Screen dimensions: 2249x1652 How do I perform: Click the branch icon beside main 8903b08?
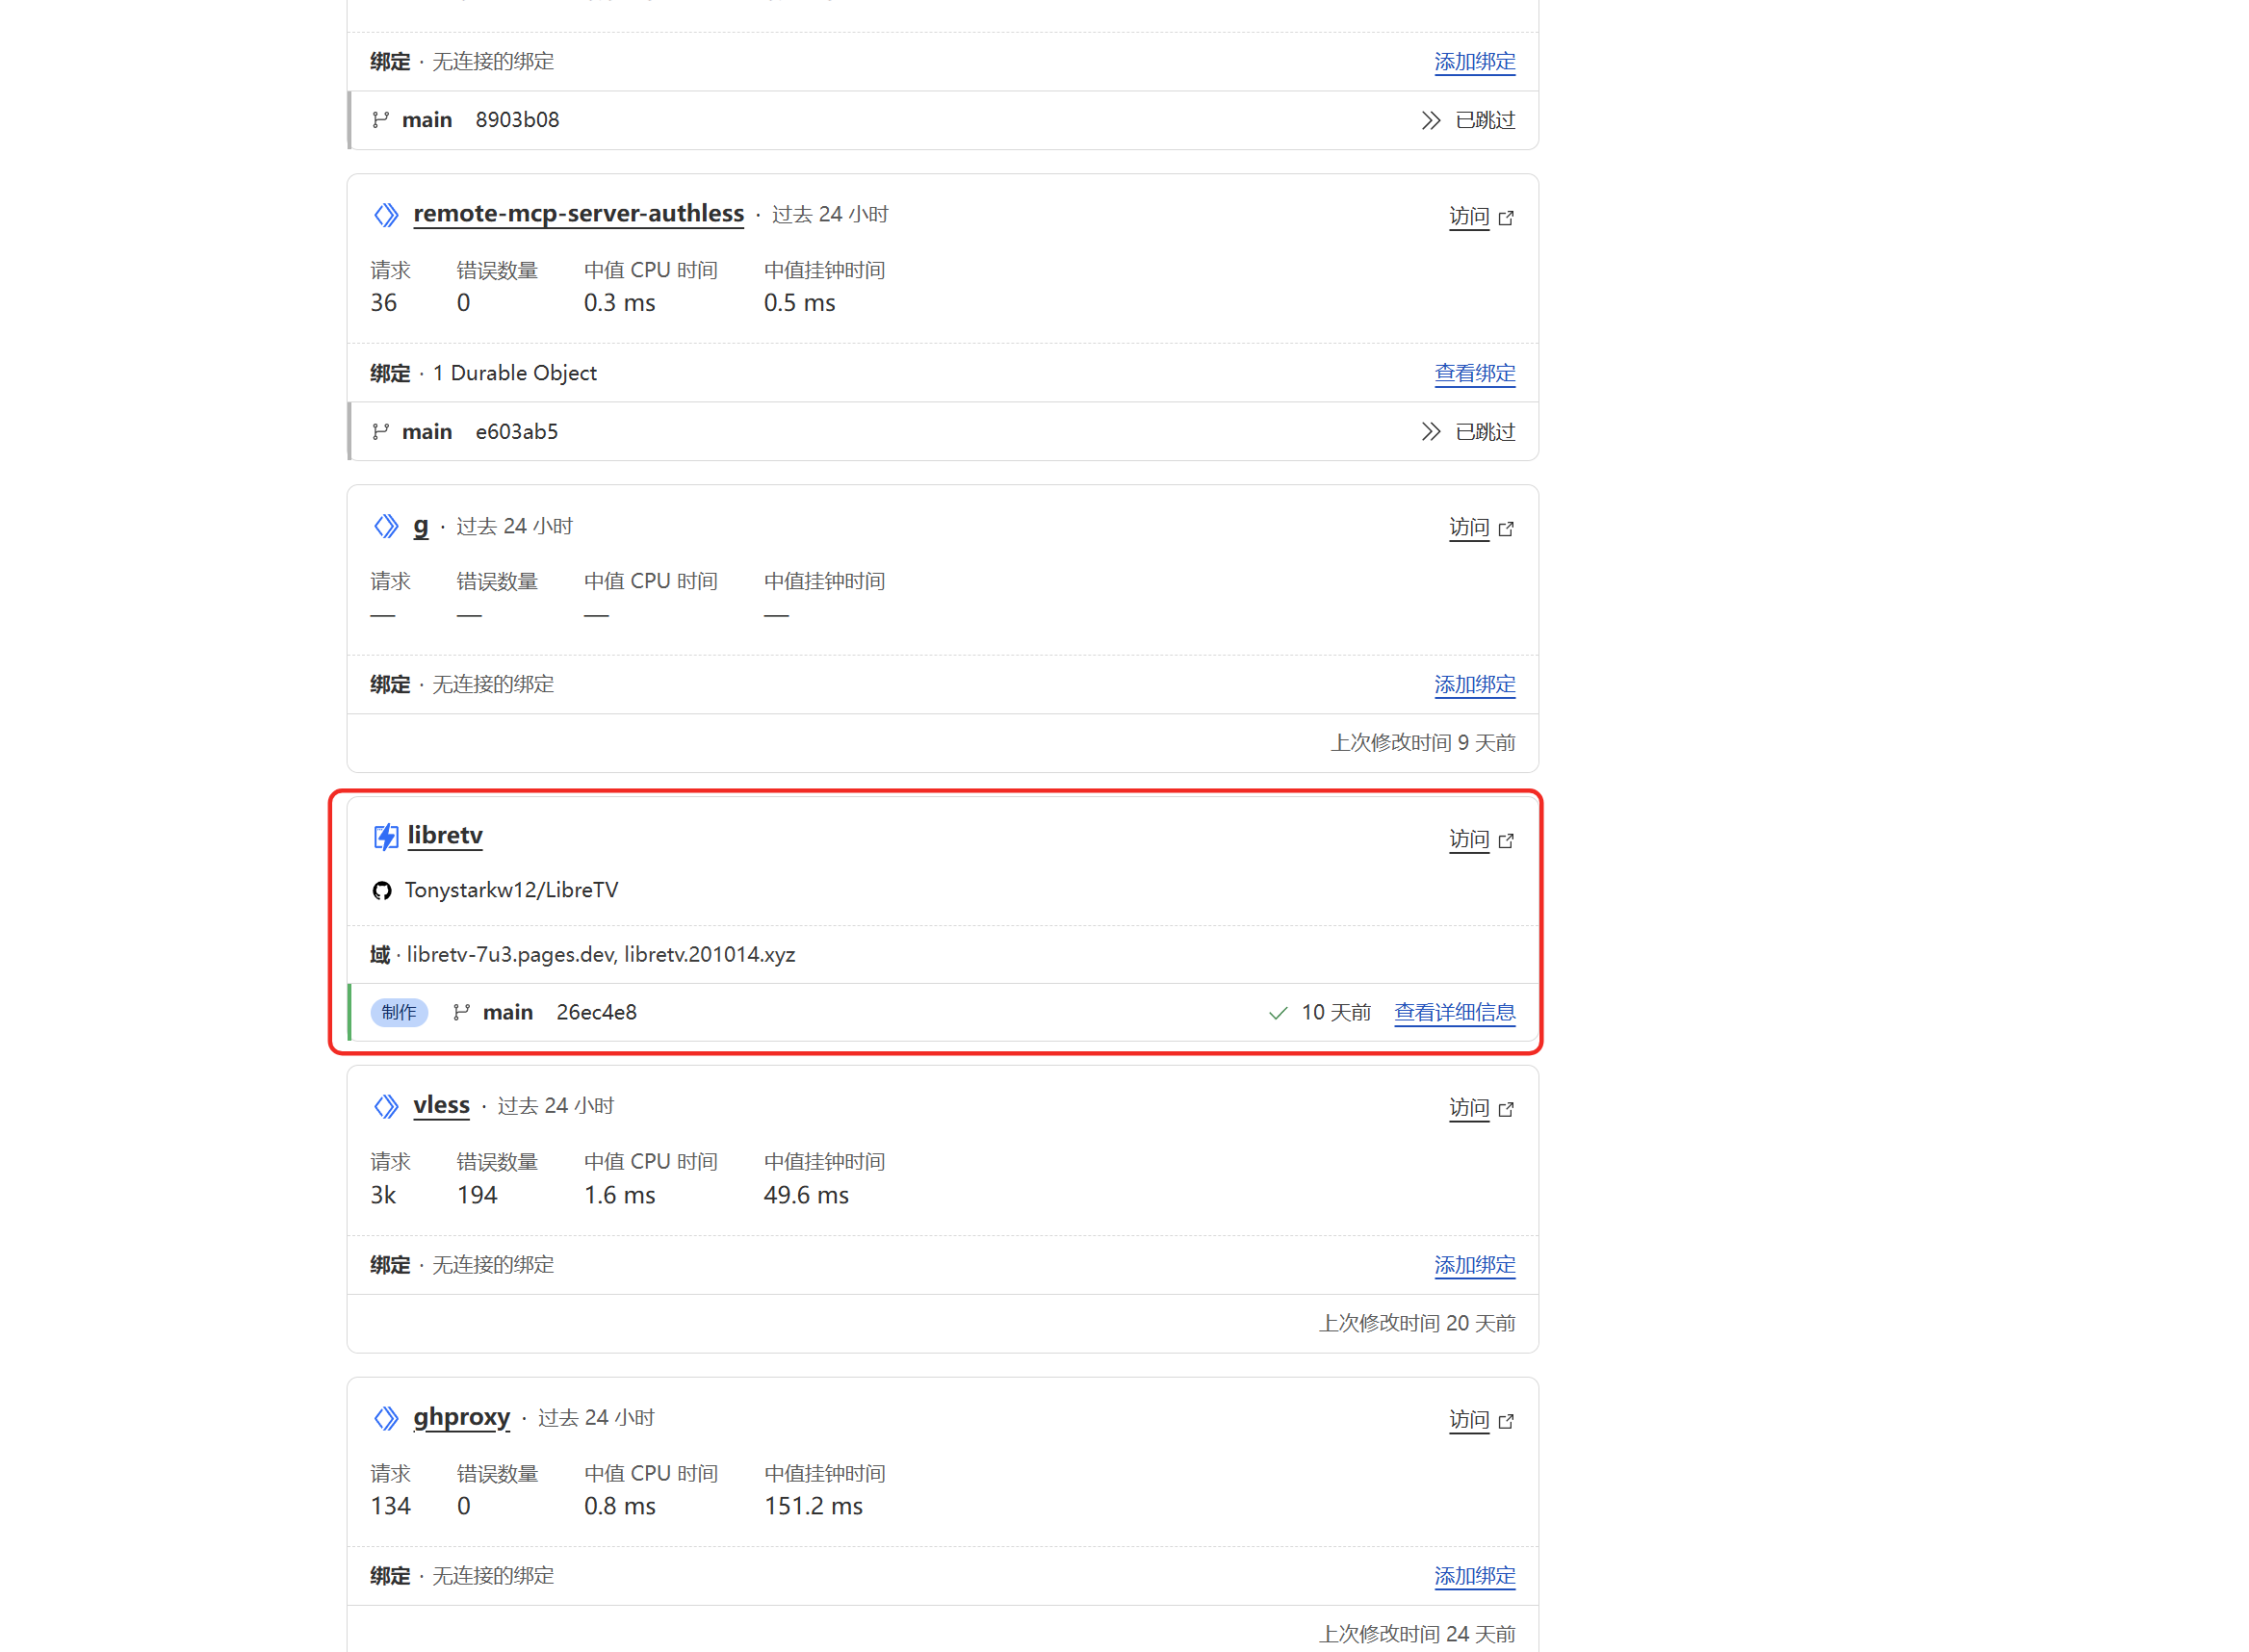point(380,120)
